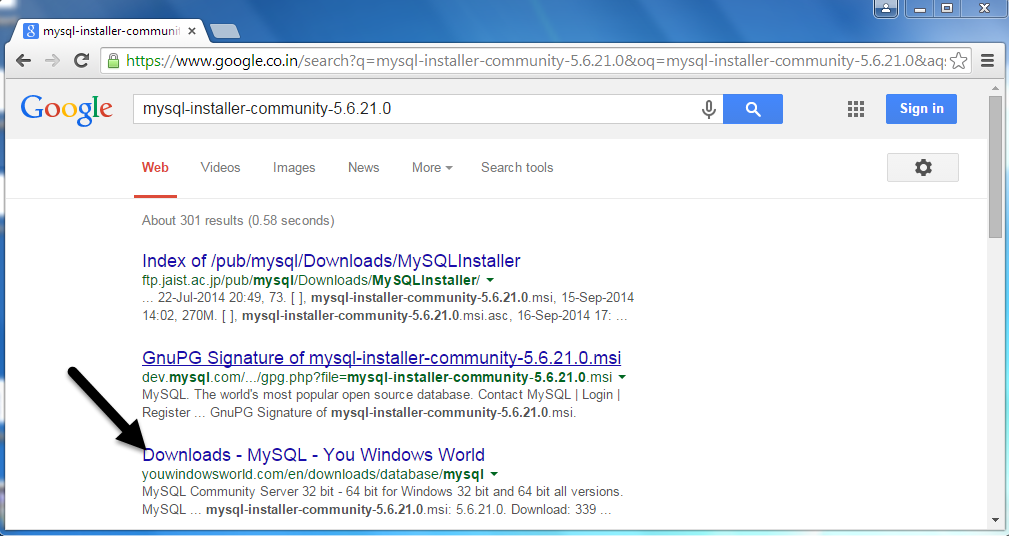Open the Chrome hamburger menu
This screenshot has width=1009, height=536.
click(x=988, y=60)
